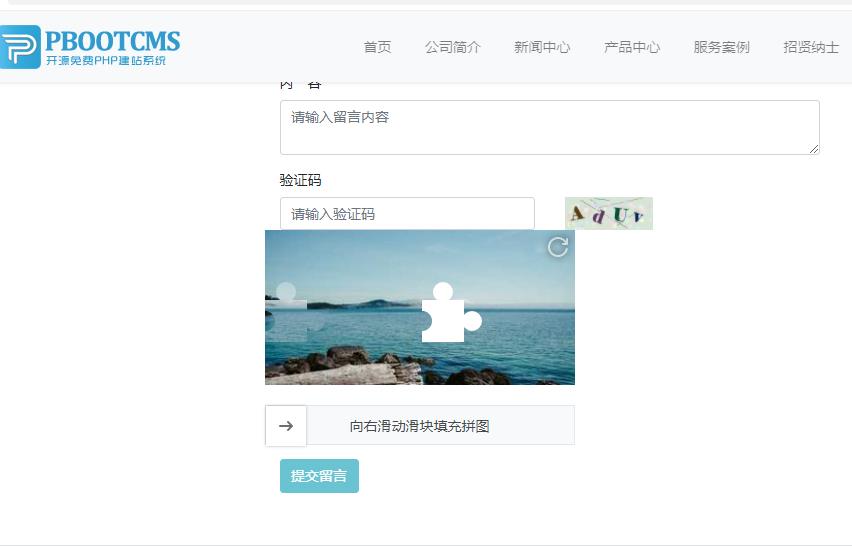Click the 向右滑动滑块填充拼图 slider track
This screenshot has height=546, width=852.
point(440,425)
